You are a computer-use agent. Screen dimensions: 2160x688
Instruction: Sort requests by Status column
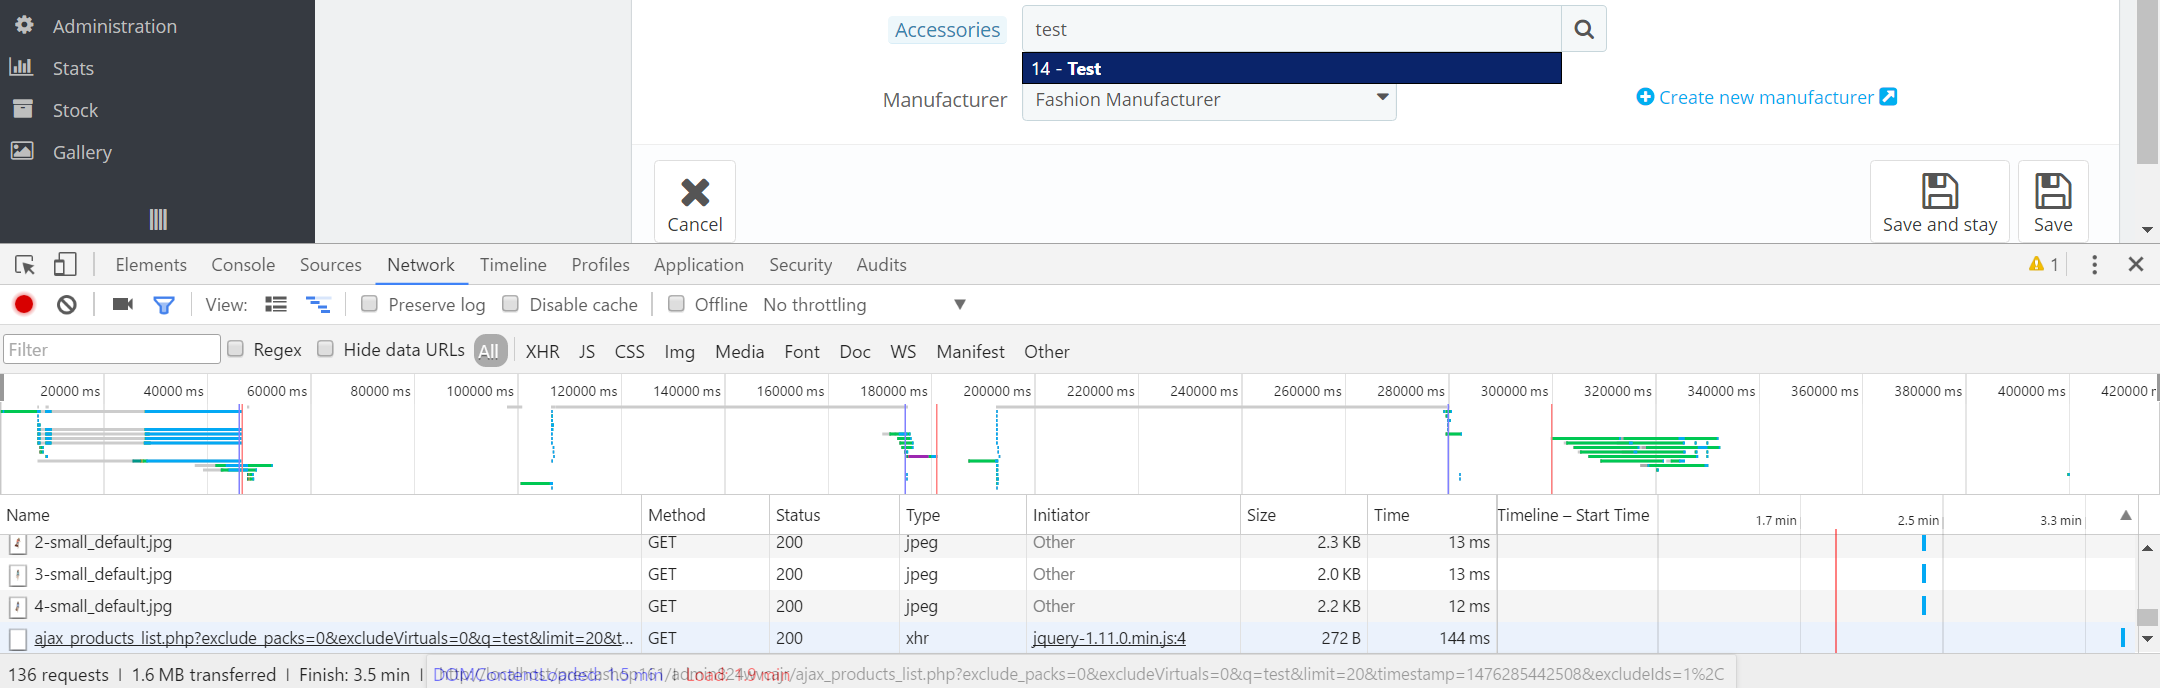(834, 515)
